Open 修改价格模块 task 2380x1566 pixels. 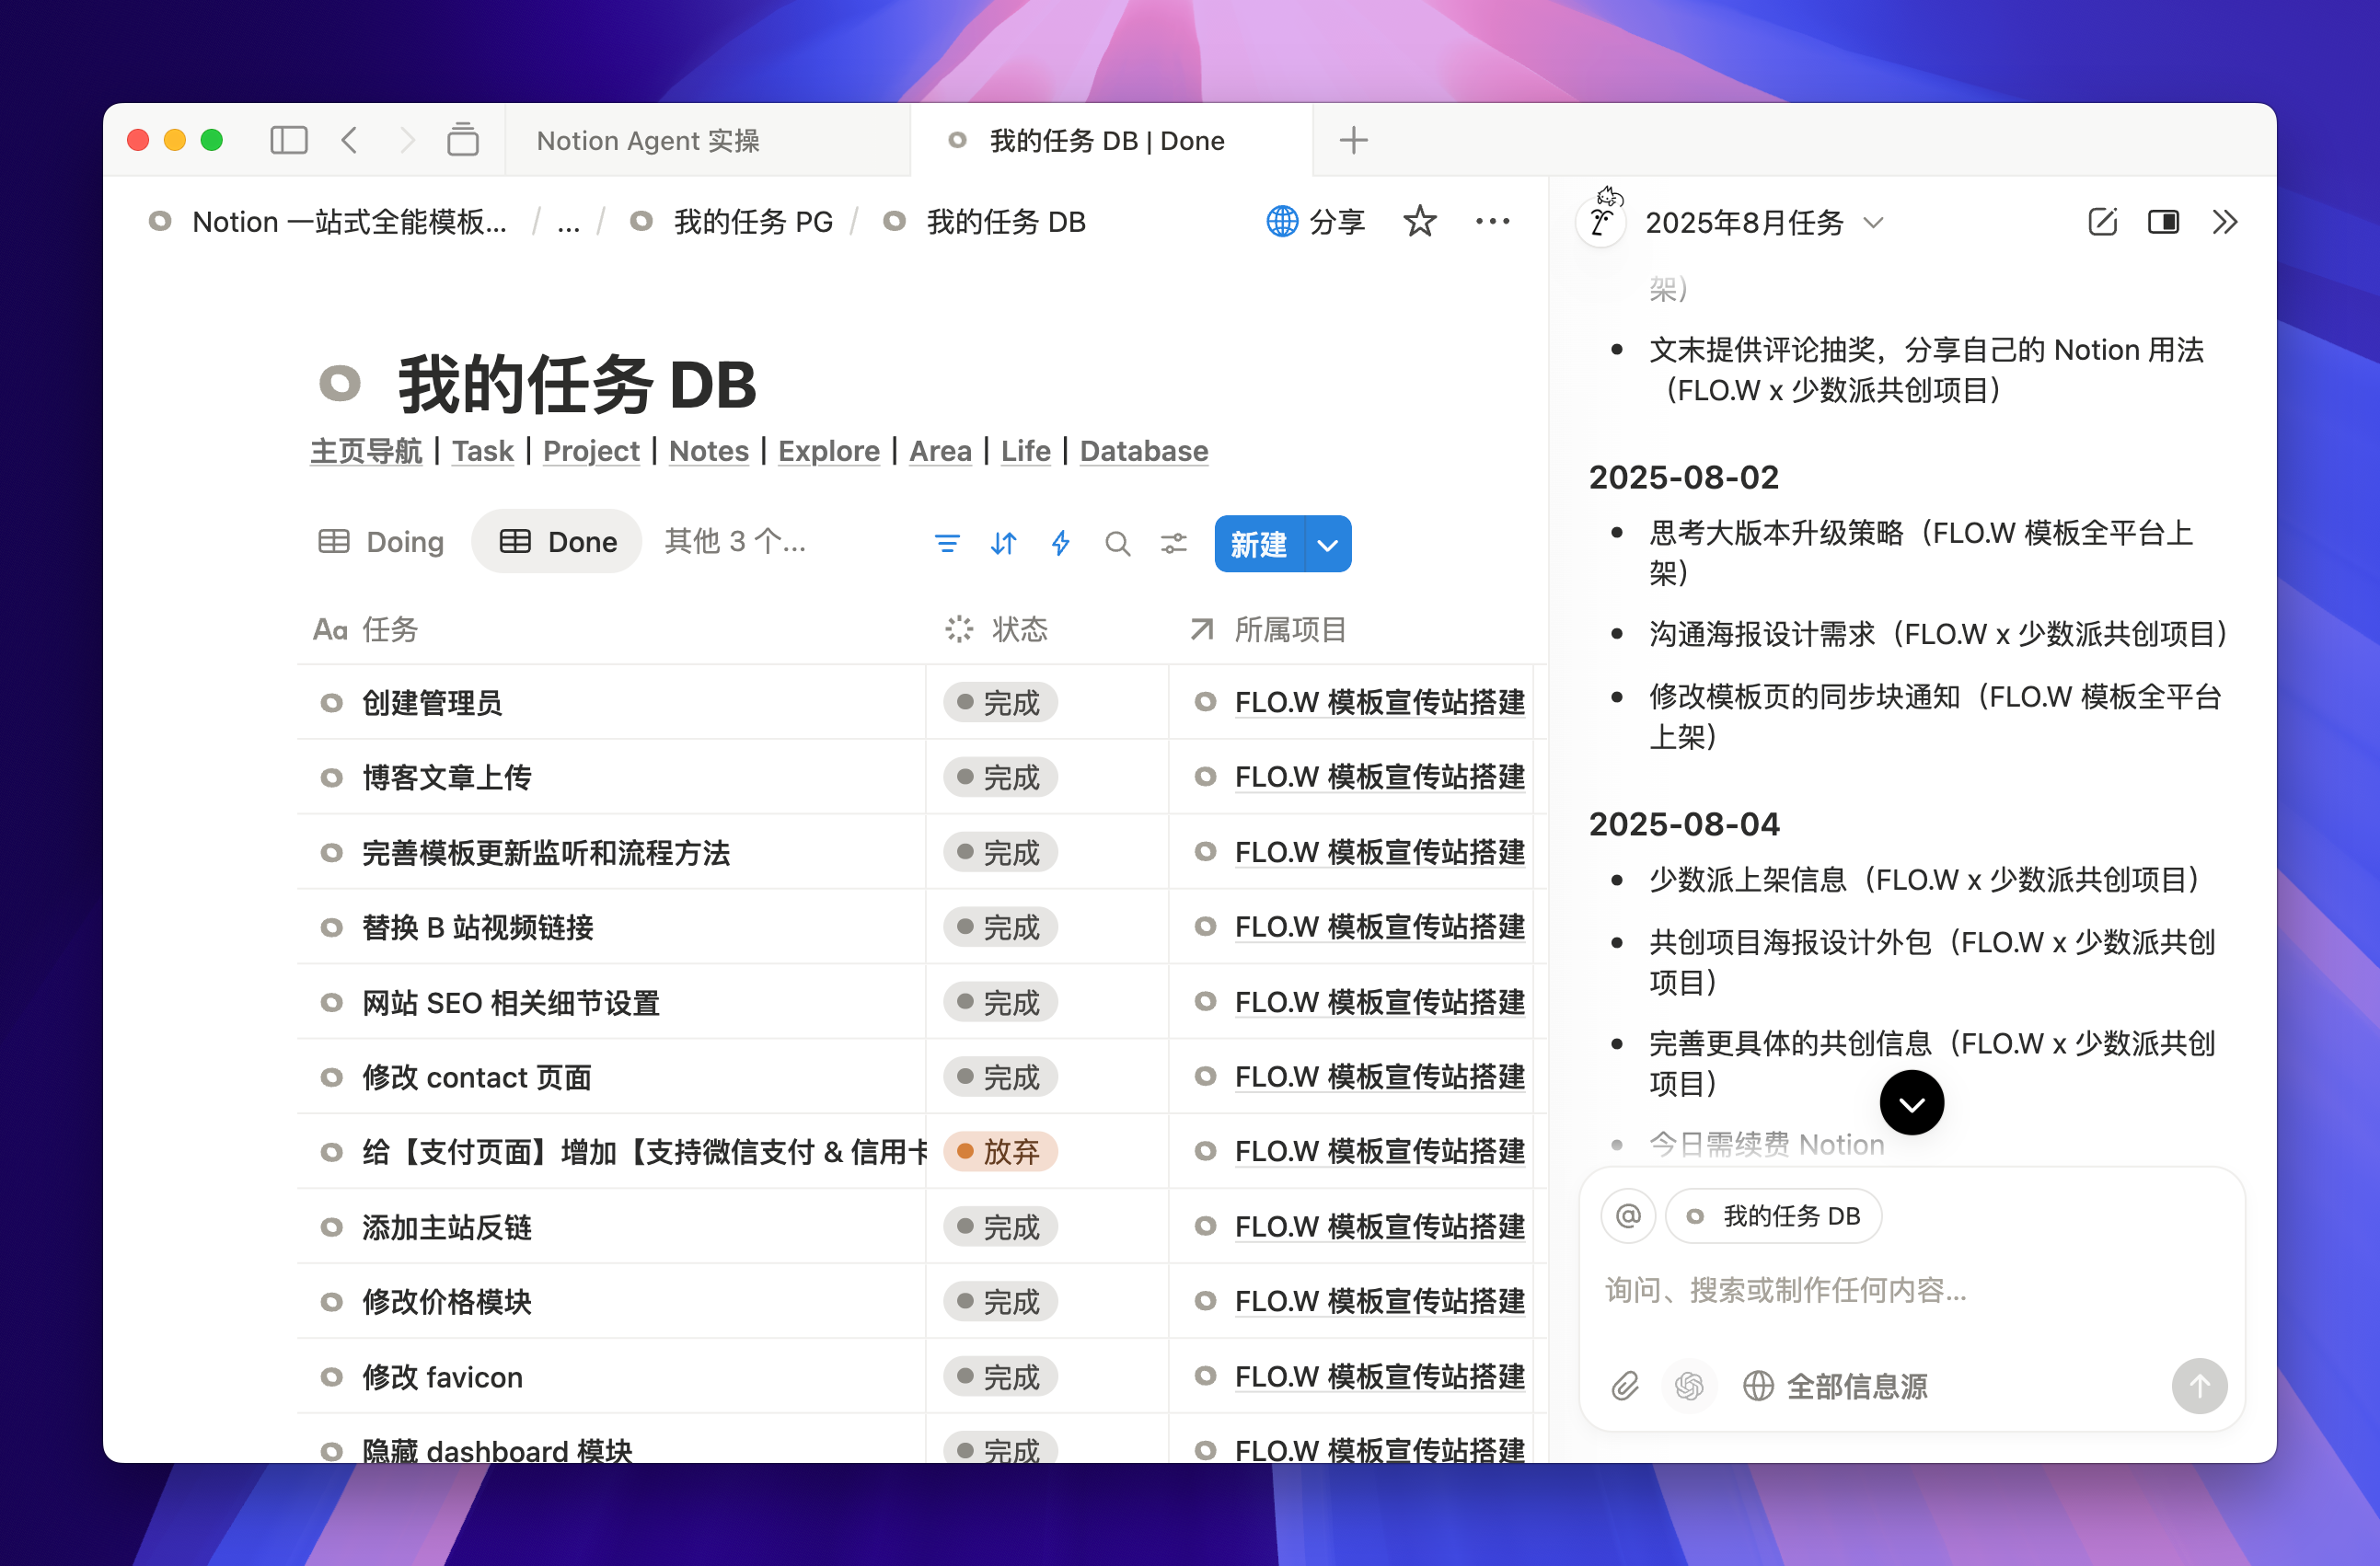(446, 1302)
